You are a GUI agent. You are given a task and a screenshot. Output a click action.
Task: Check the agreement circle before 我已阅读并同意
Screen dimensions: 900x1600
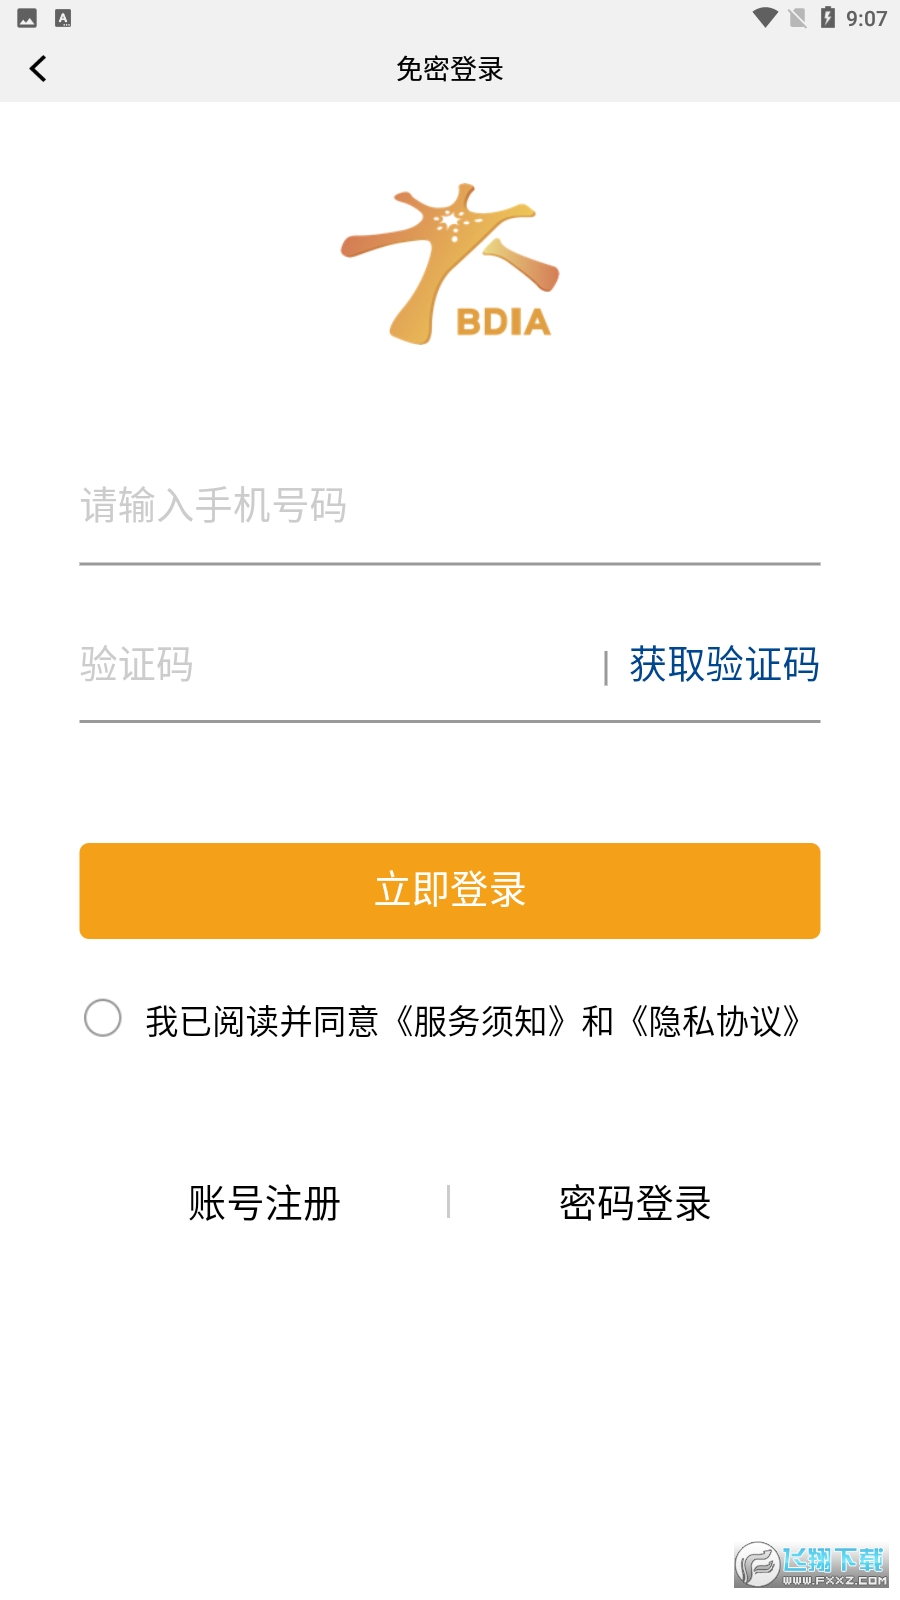[102, 1018]
